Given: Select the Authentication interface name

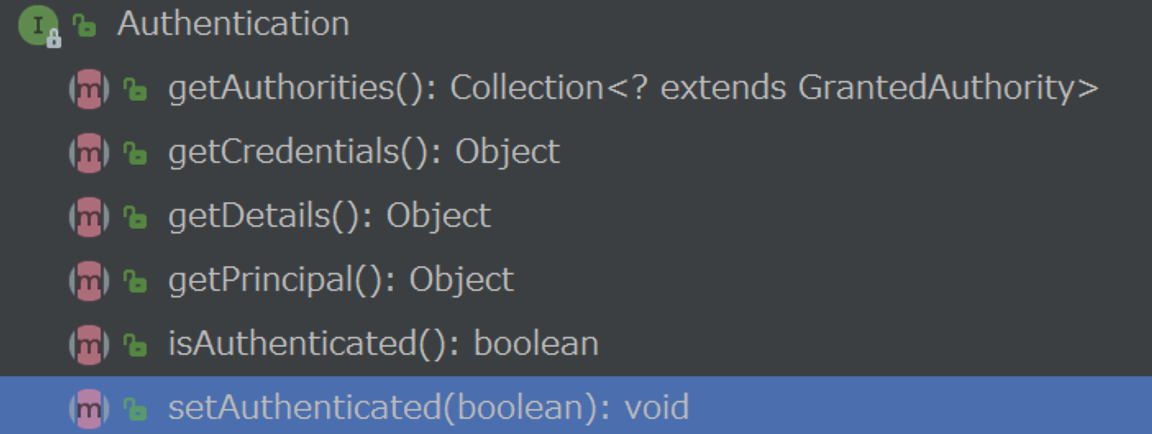Looking at the screenshot, I should pos(233,24).
